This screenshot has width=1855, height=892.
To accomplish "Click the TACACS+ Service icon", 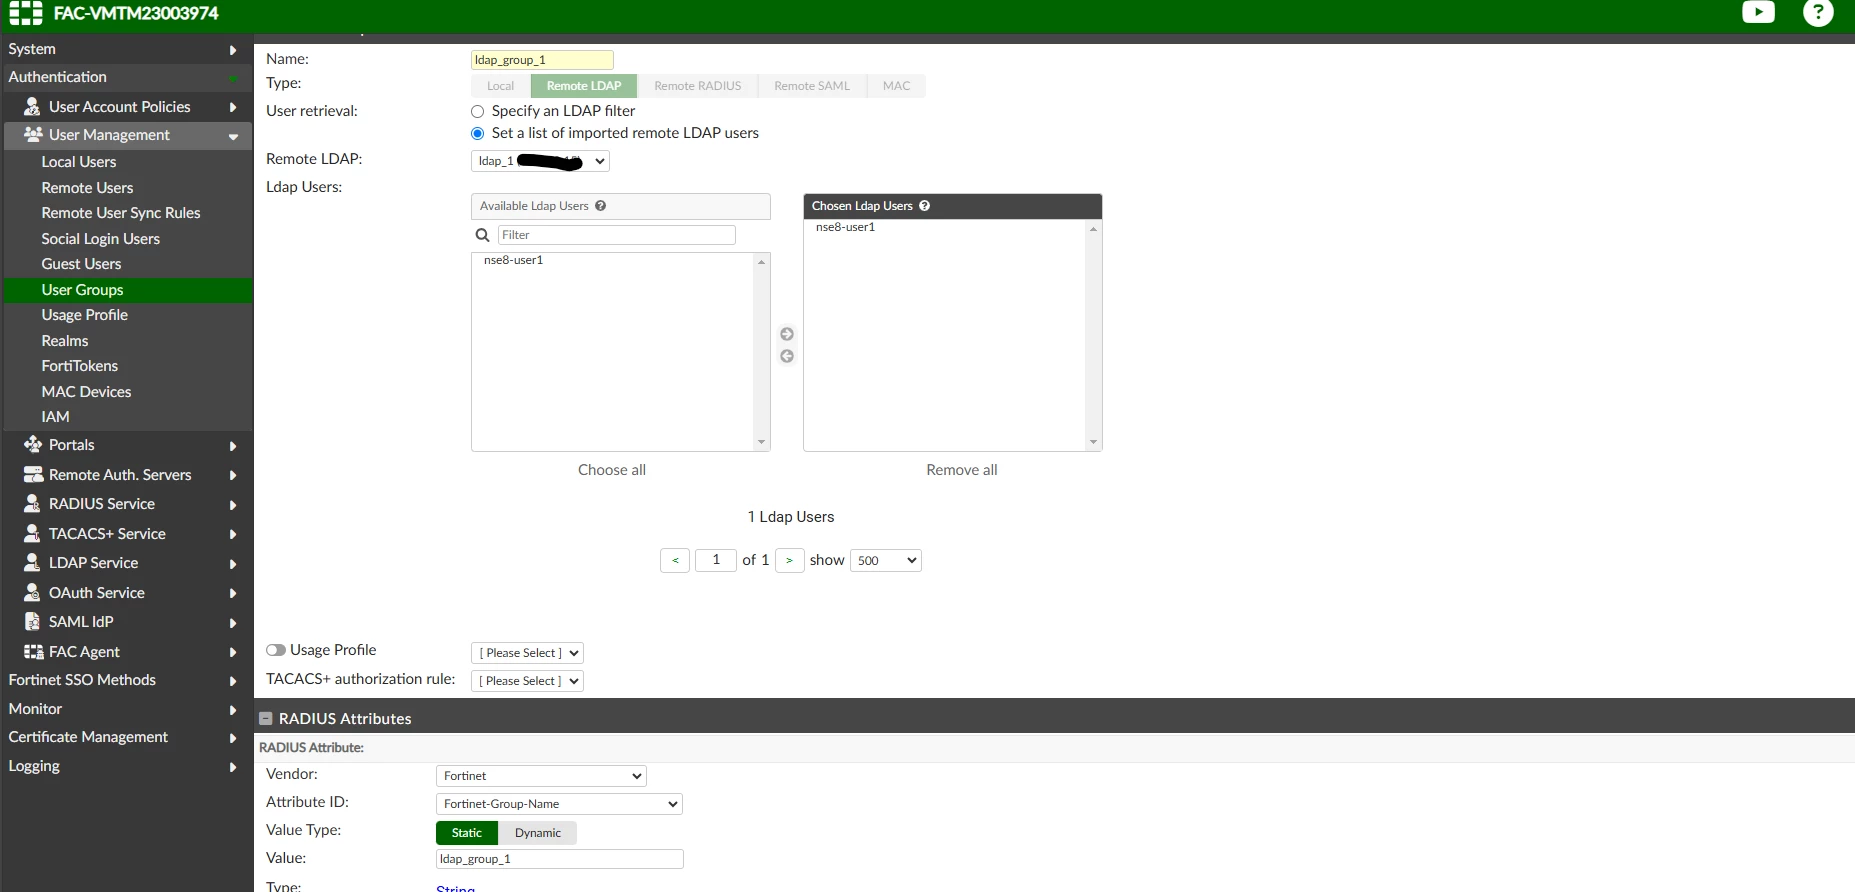I will tap(33, 533).
